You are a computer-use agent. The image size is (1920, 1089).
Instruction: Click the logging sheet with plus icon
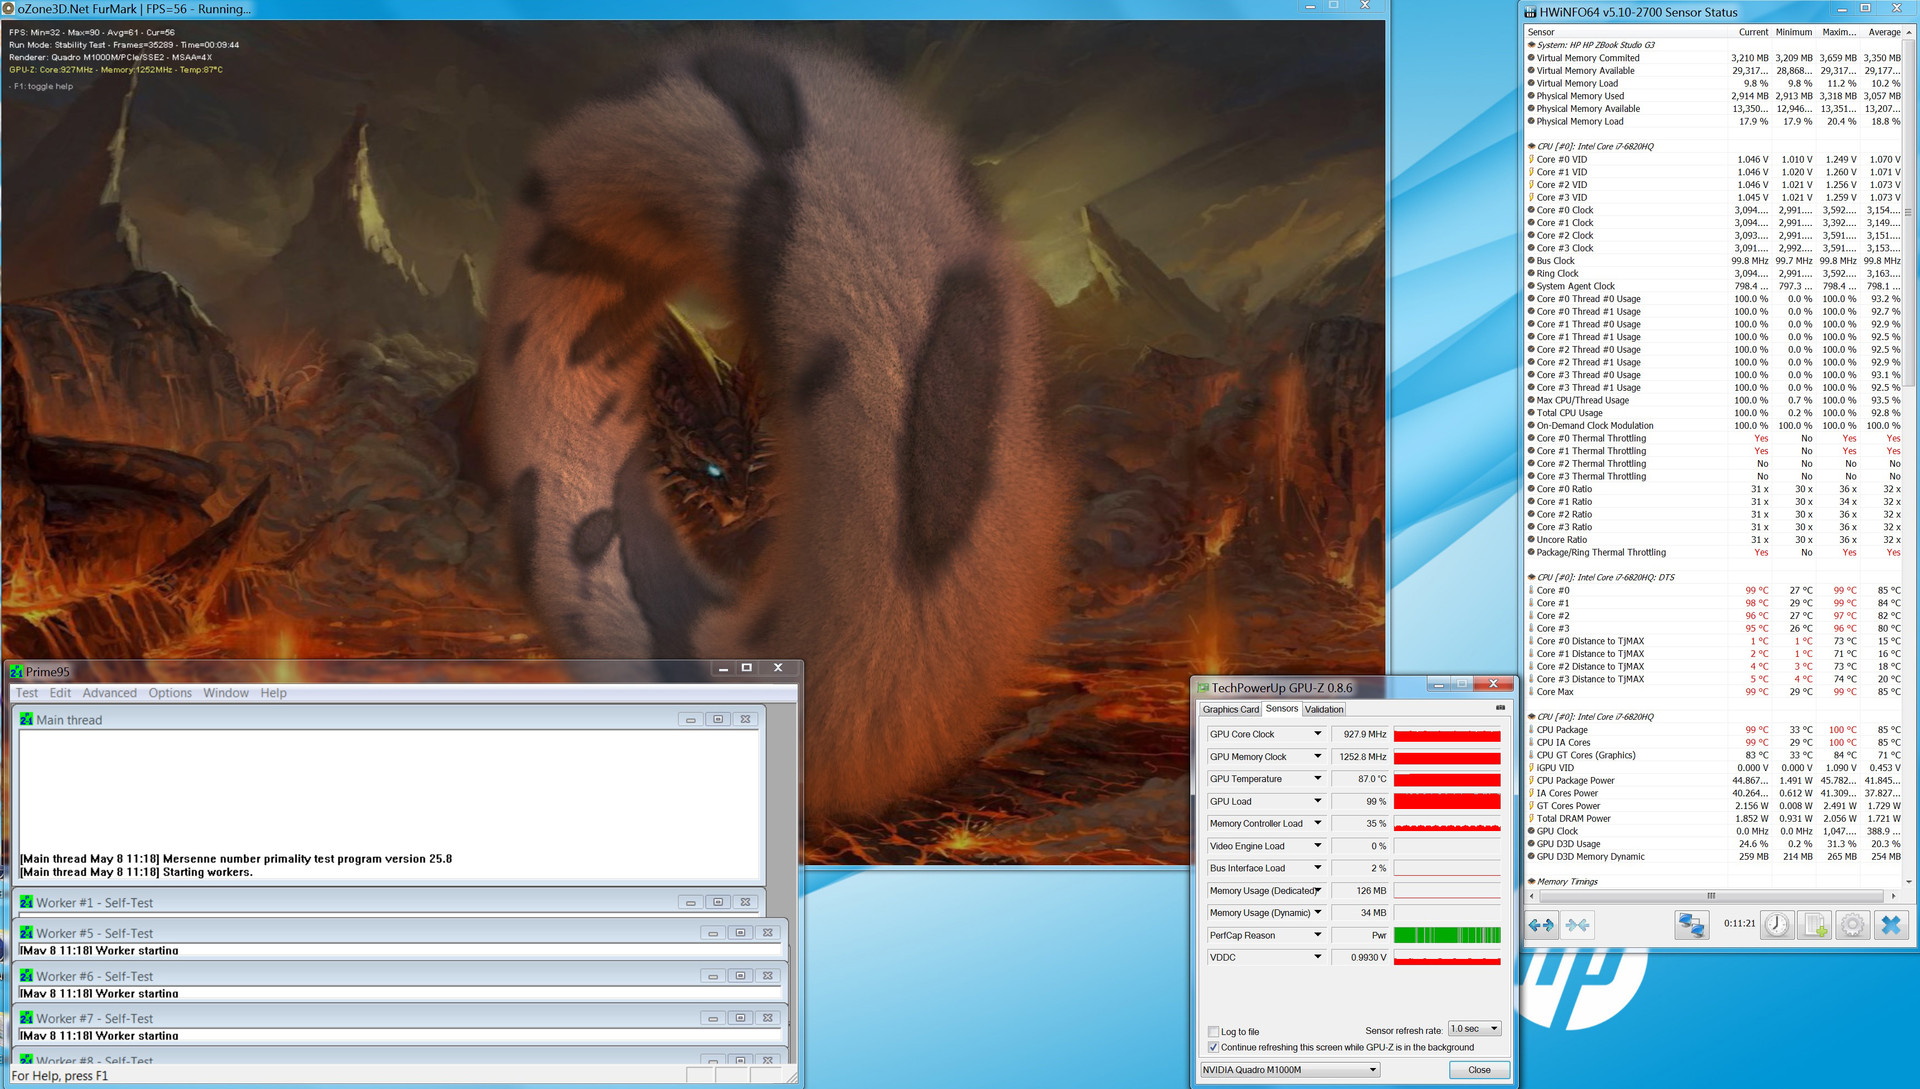click(1814, 925)
